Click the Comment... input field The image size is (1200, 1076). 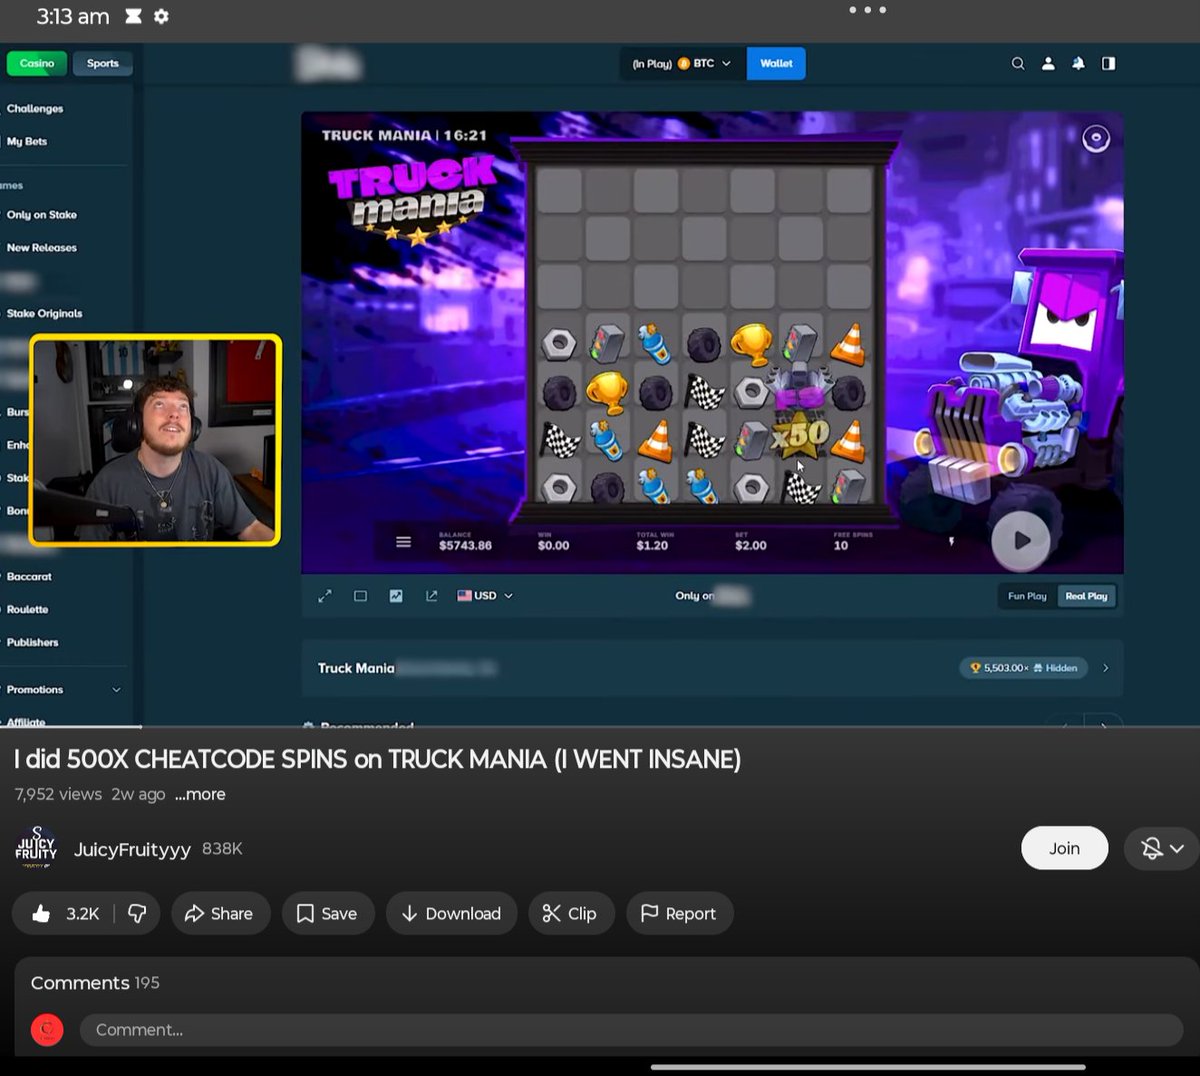631,1030
